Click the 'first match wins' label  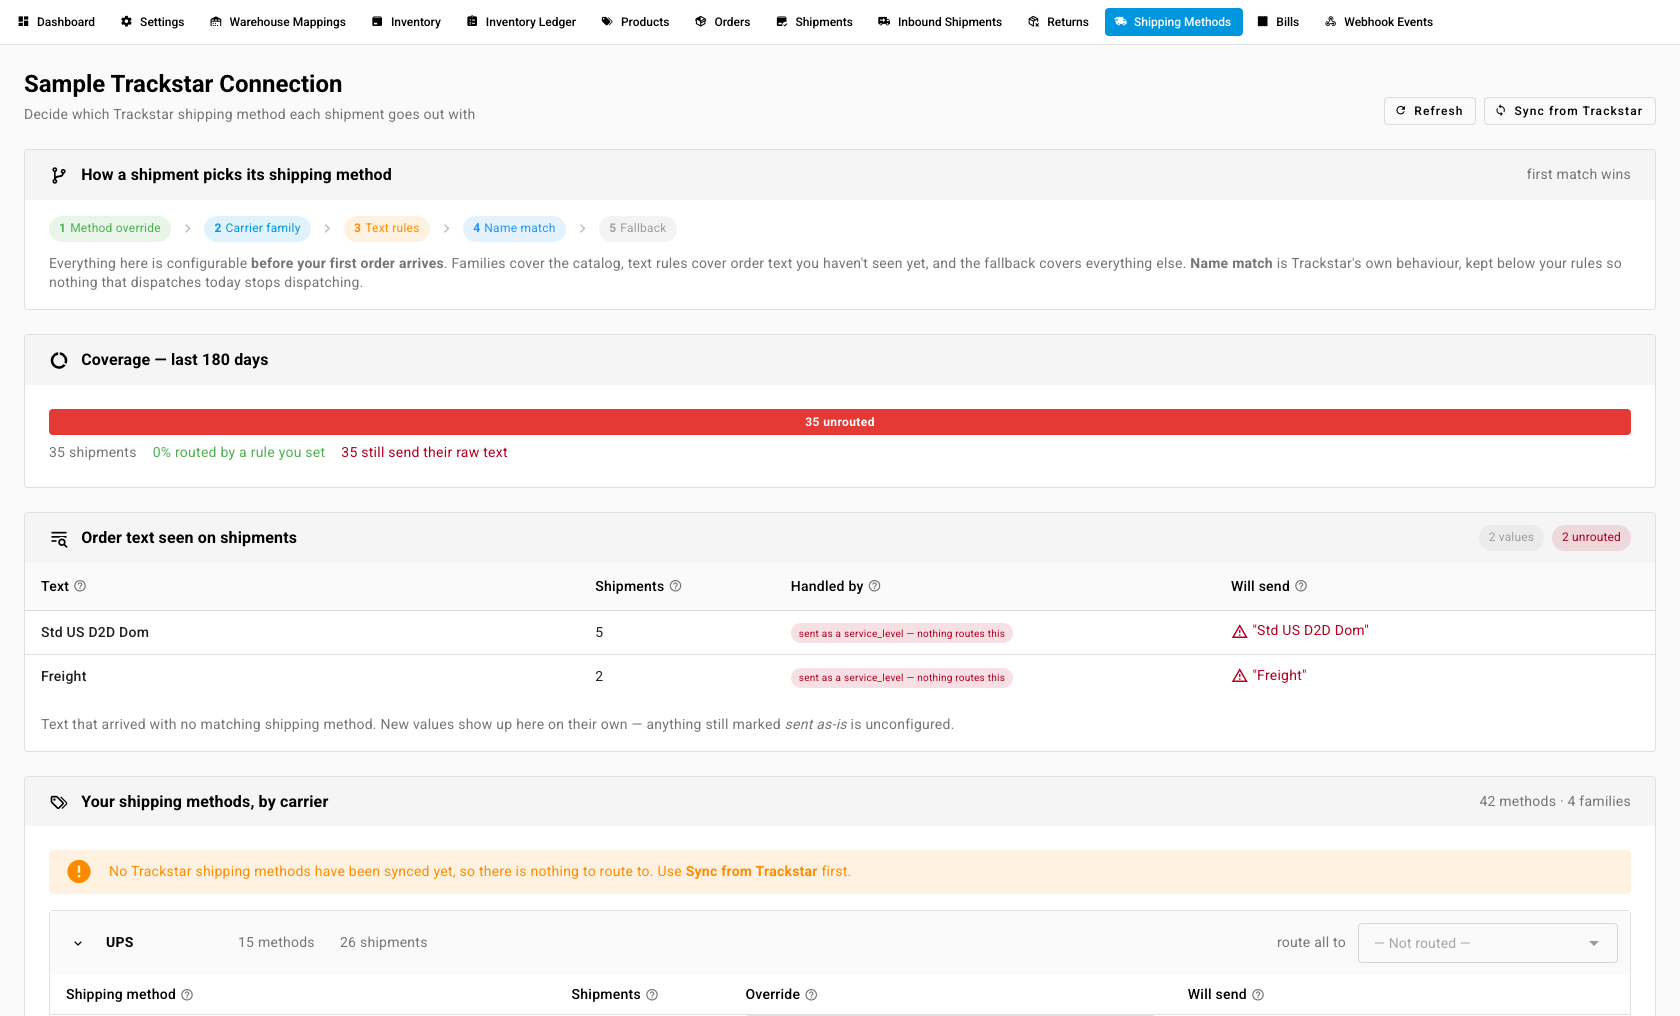(1578, 175)
